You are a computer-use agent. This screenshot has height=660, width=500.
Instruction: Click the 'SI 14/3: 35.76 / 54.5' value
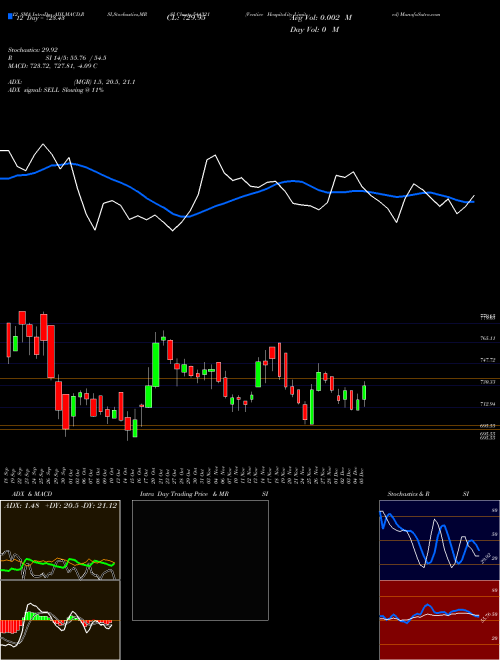pyautogui.click(x=76, y=58)
